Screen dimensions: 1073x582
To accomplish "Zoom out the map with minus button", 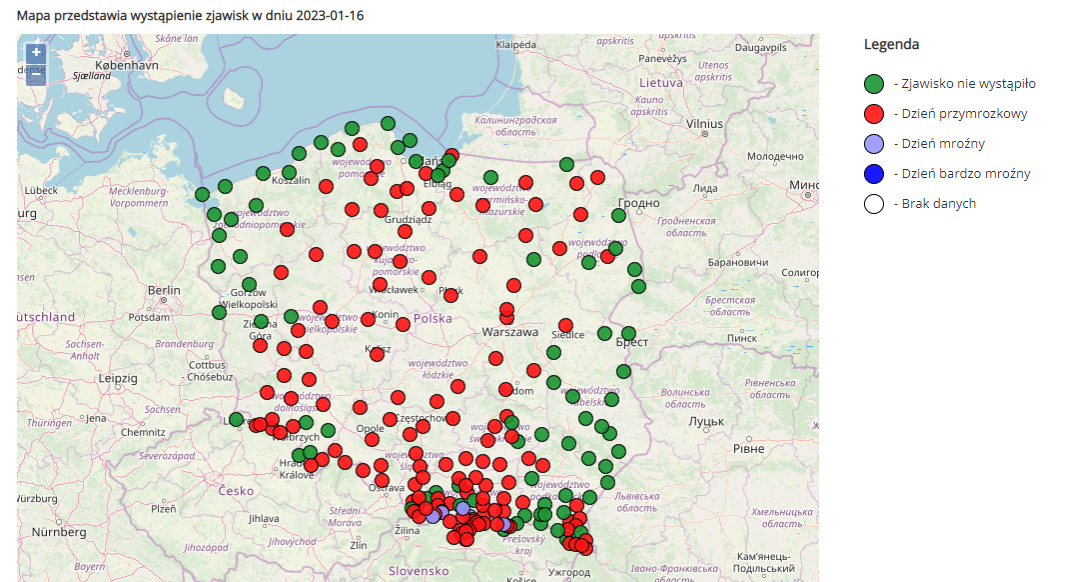I will click(36, 75).
